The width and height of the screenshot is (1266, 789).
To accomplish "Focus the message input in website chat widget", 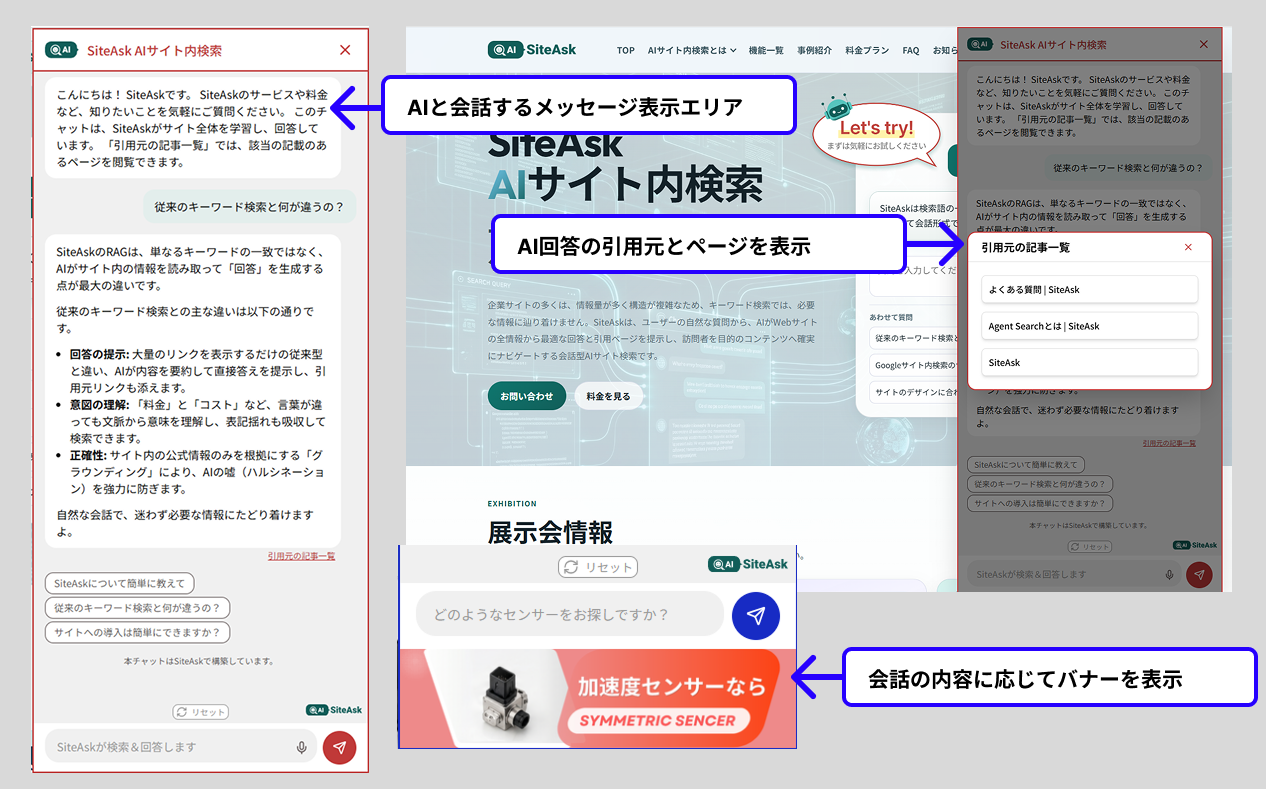I will (x=1073, y=575).
